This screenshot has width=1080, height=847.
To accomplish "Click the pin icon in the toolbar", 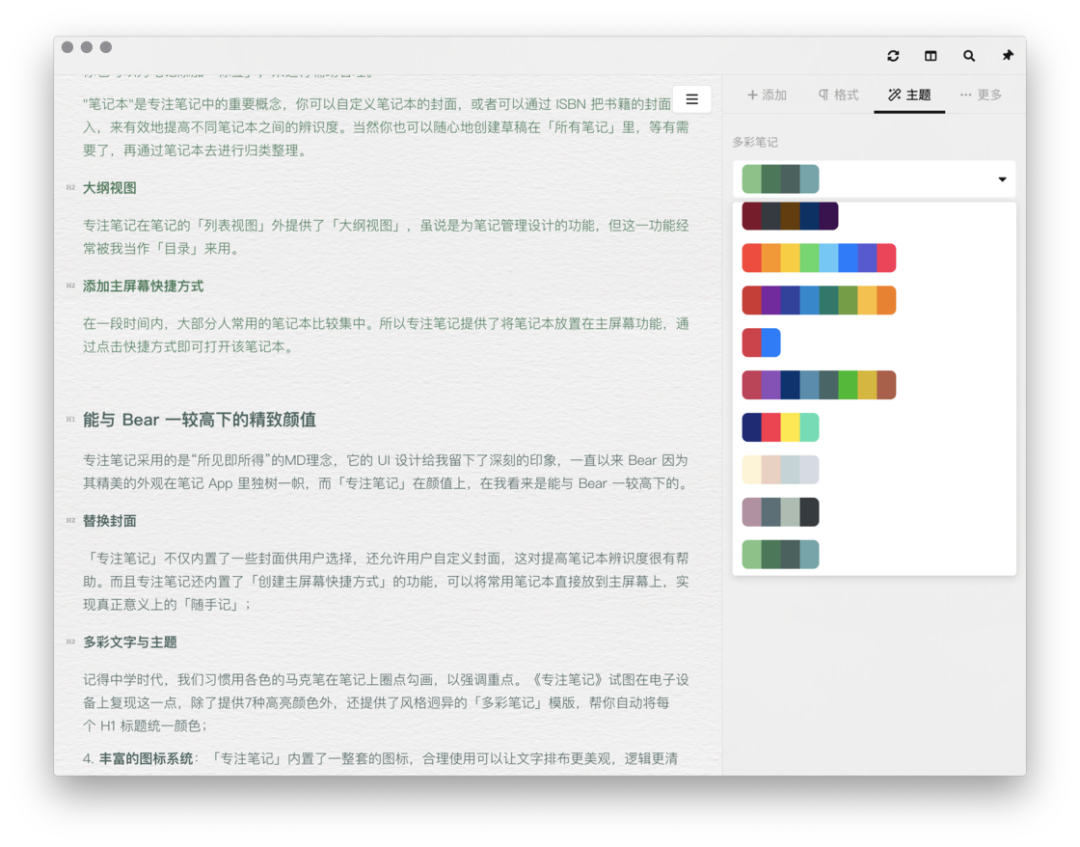I will pos(1007,55).
